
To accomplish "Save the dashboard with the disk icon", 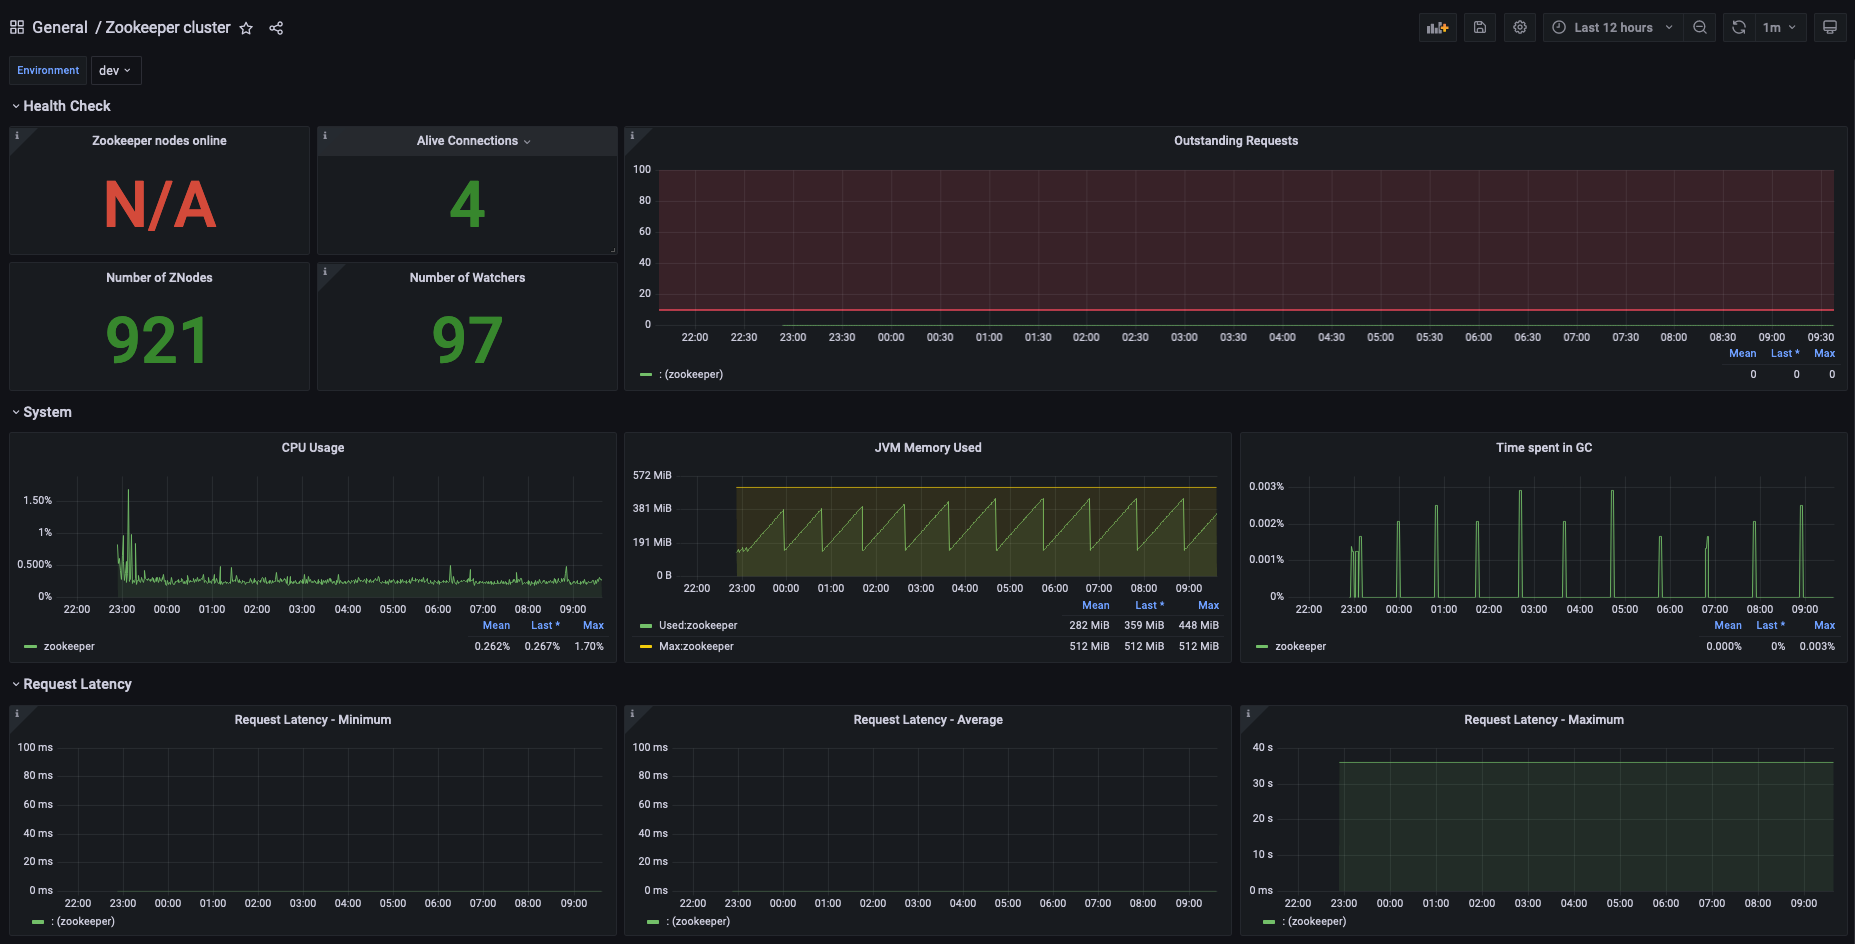I will pyautogui.click(x=1480, y=28).
